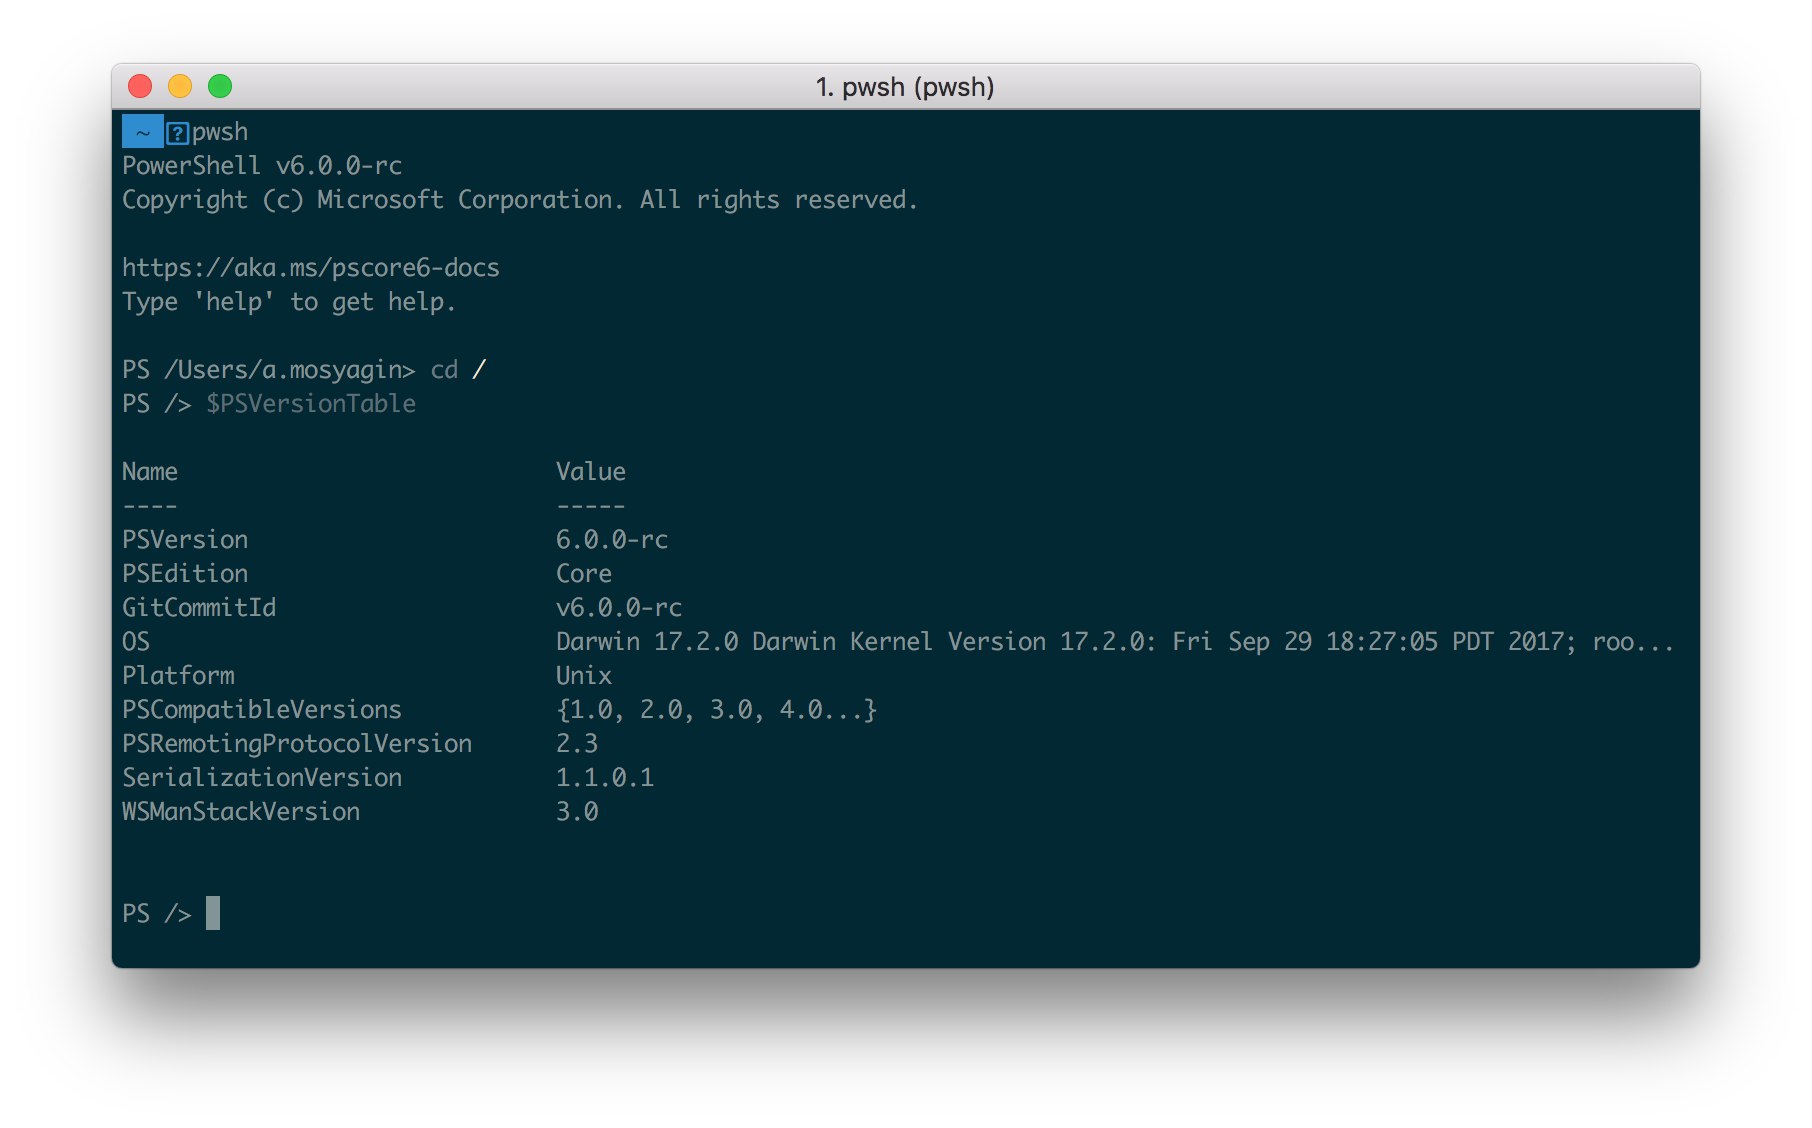Click the 'OS' row name

pyautogui.click(x=136, y=642)
